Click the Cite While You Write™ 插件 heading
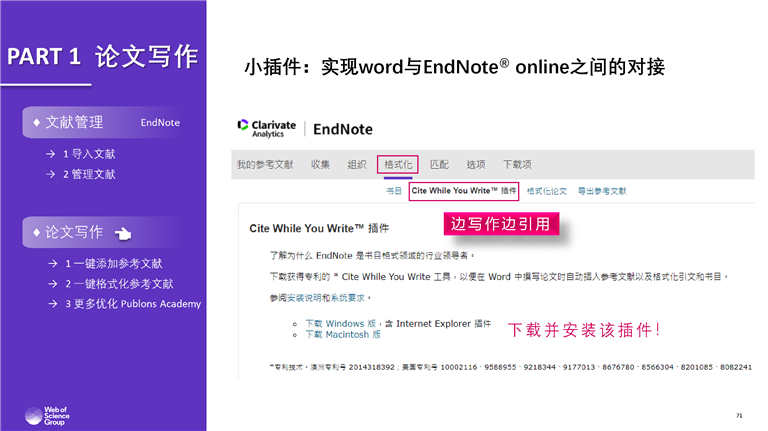This screenshot has height=431, width=768. point(319,228)
